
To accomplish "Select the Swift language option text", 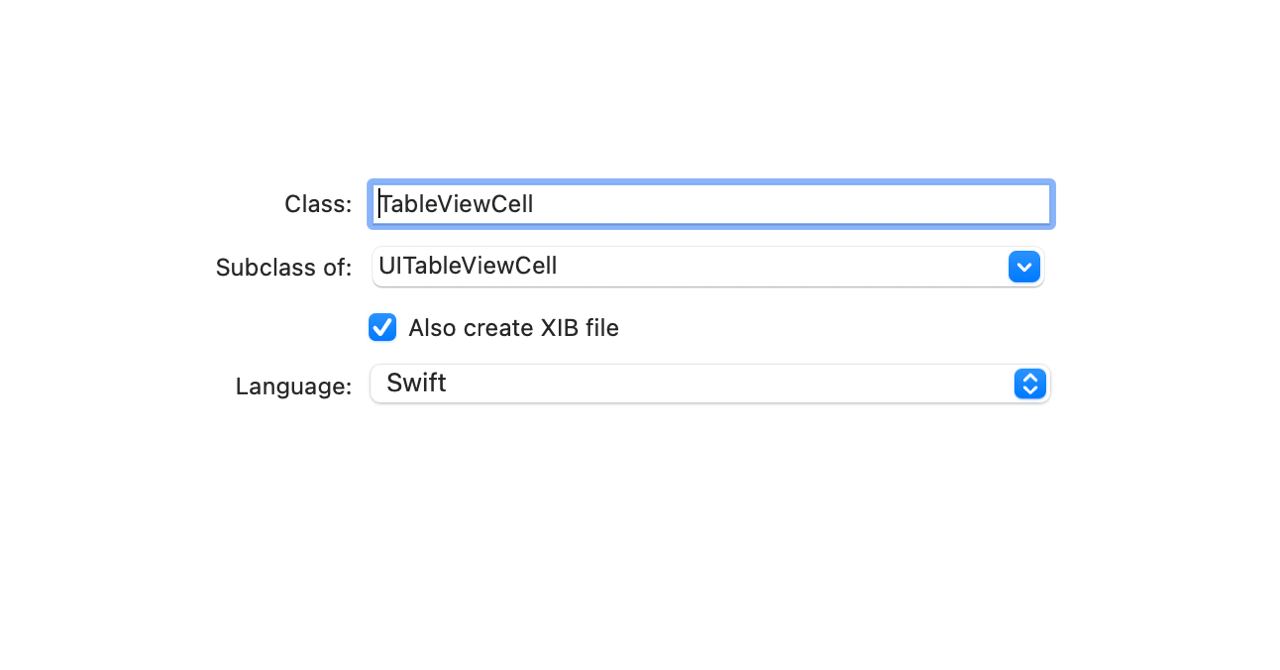I will pos(416,383).
